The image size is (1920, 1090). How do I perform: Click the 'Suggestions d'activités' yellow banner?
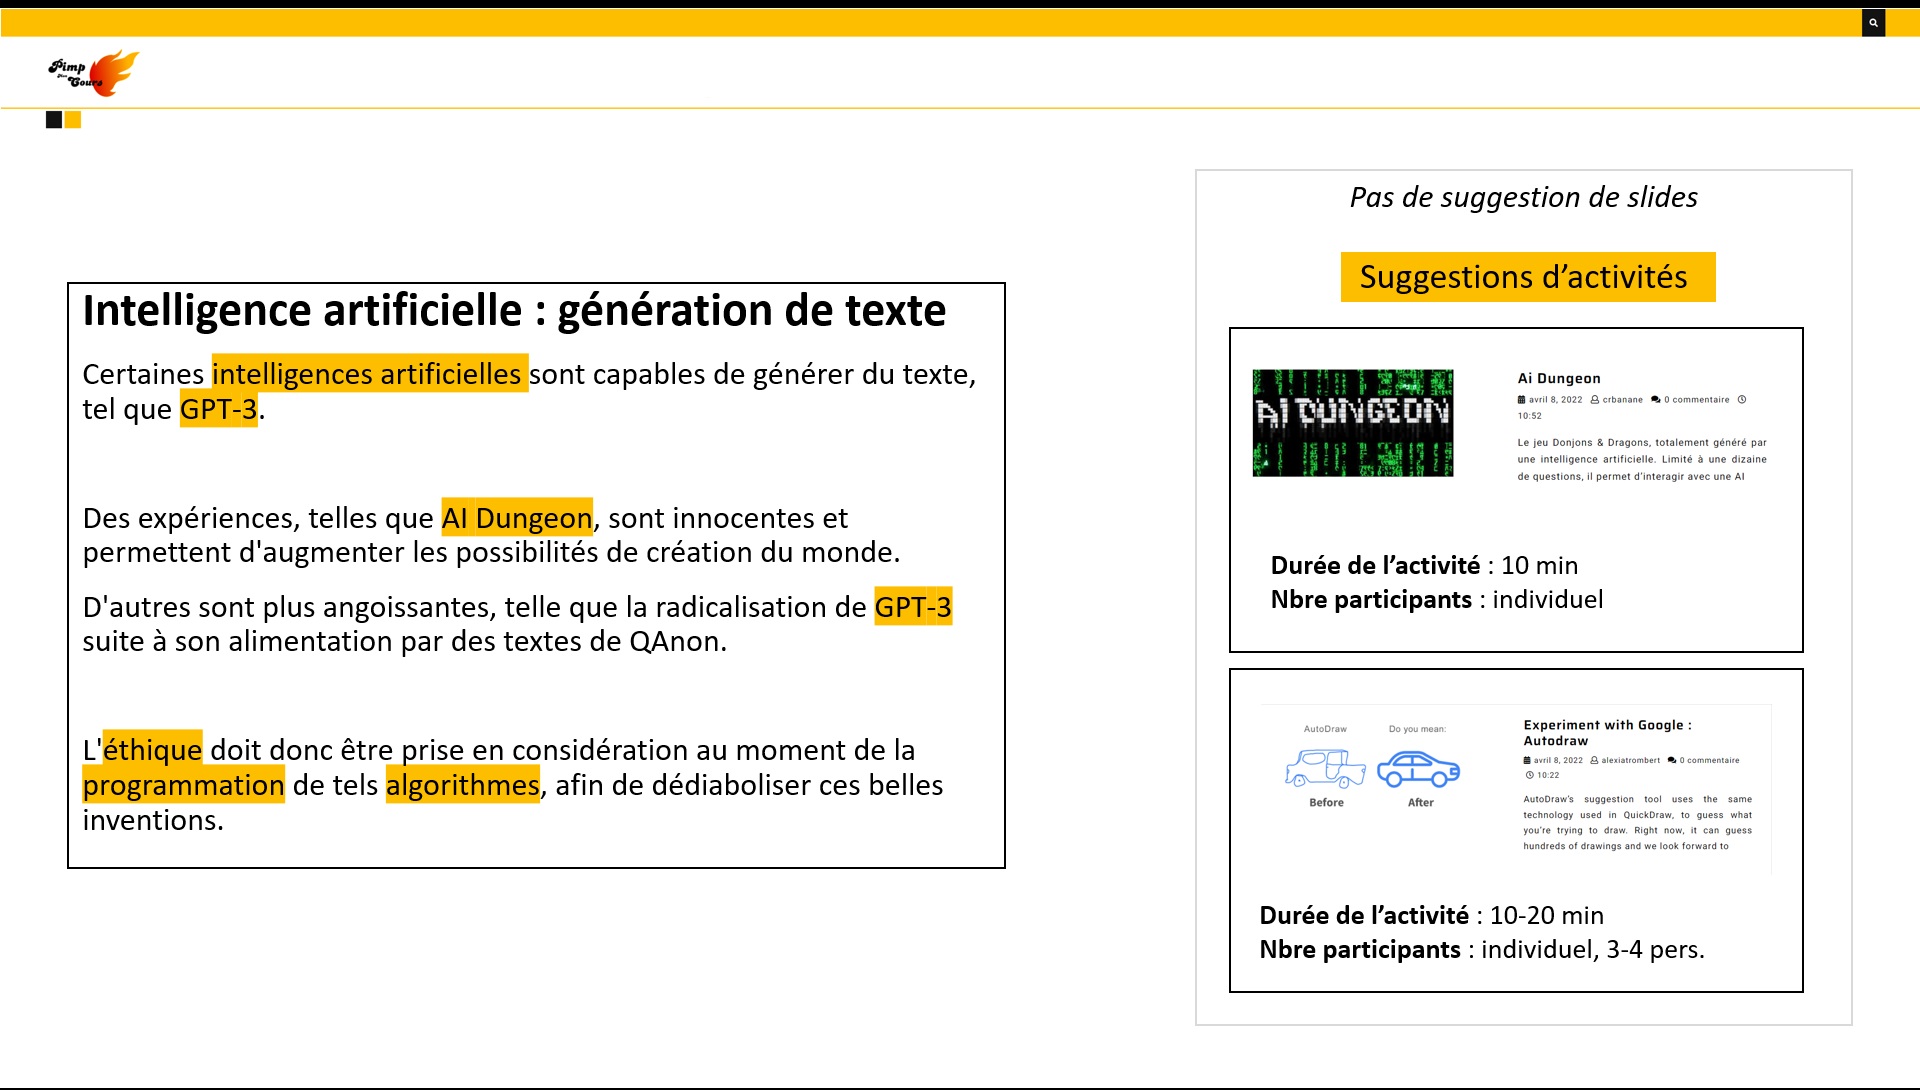coord(1527,277)
